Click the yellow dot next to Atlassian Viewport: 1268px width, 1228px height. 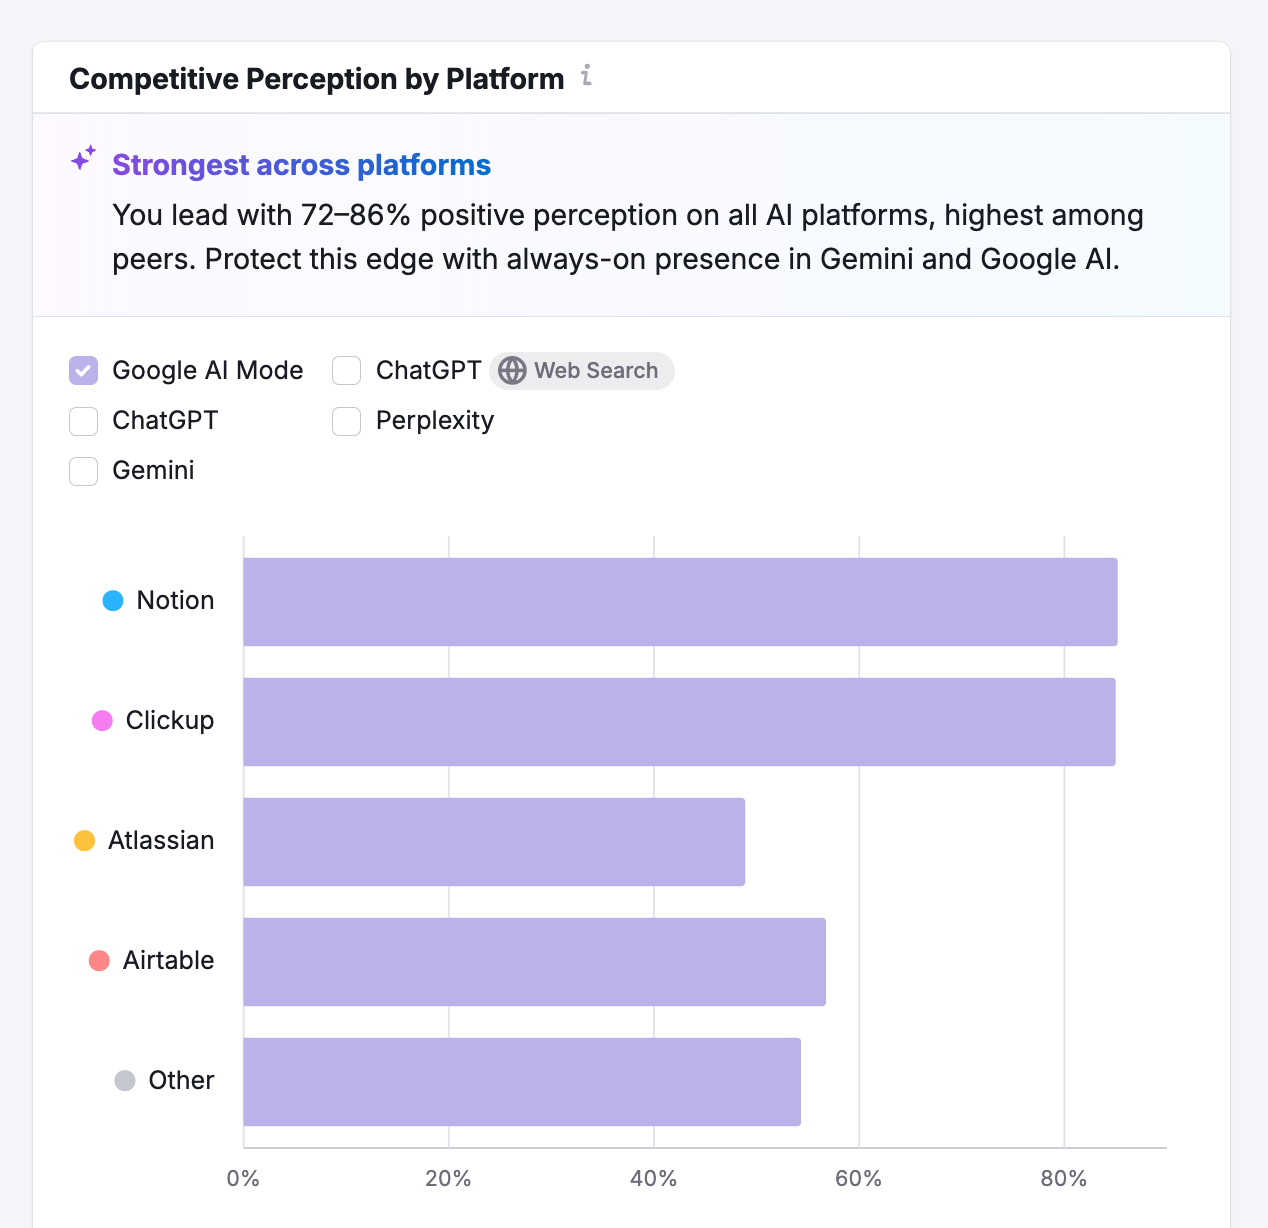(85, 840)
